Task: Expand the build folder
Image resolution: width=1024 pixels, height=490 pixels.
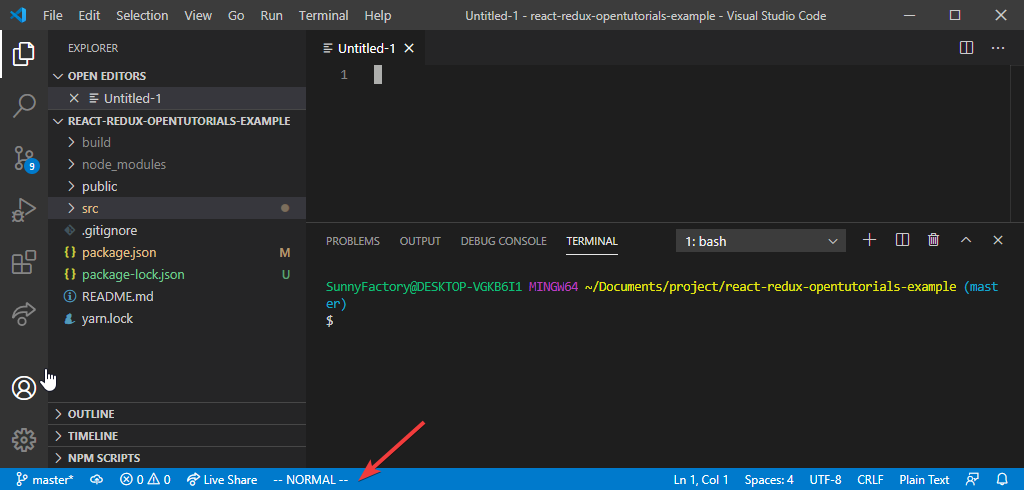Action: [177, 142]
